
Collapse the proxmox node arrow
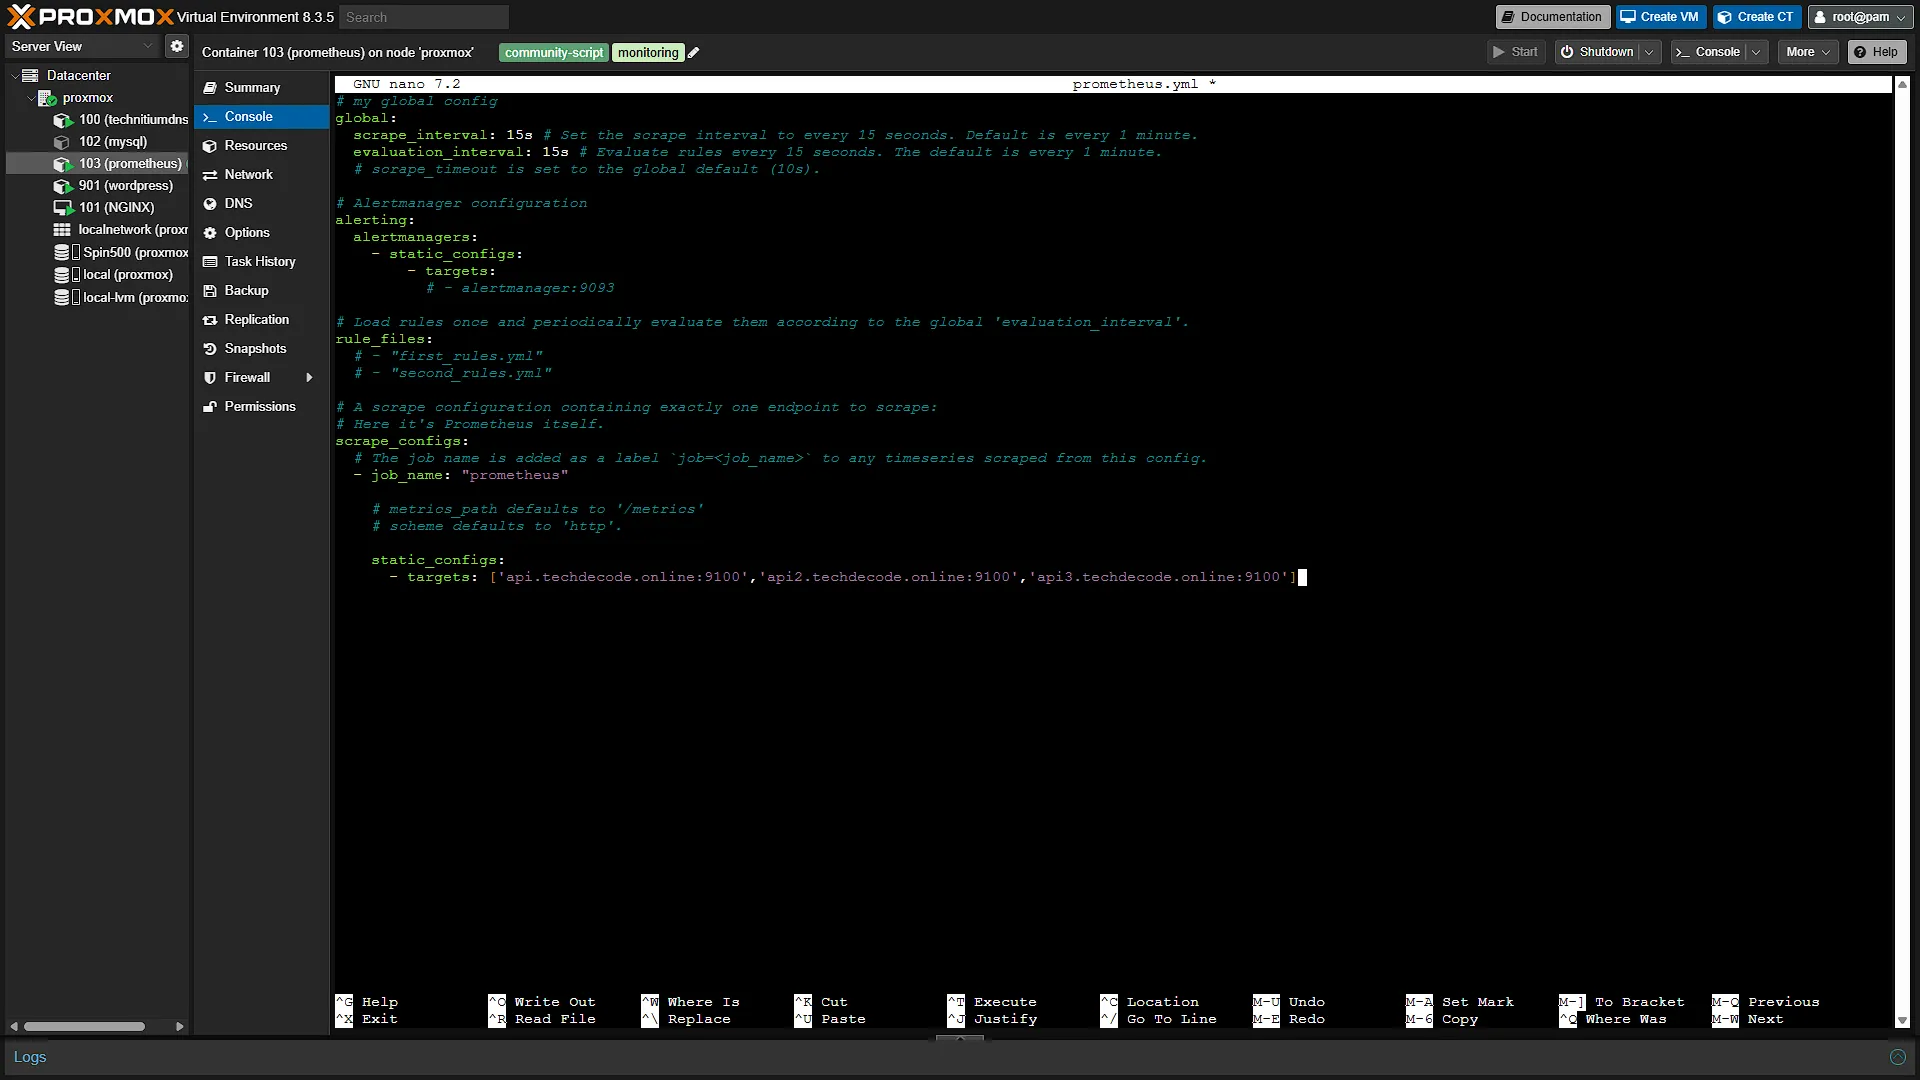click(30, 98)
